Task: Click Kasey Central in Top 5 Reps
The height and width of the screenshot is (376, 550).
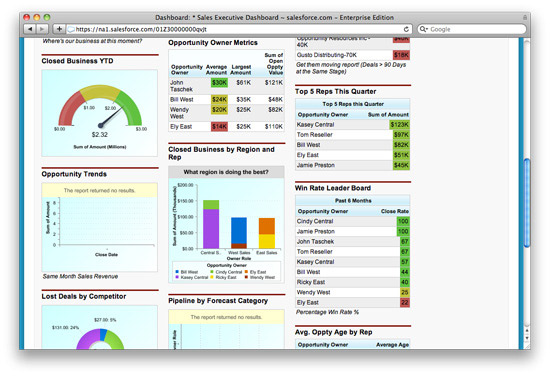Action: coord(315,125)
